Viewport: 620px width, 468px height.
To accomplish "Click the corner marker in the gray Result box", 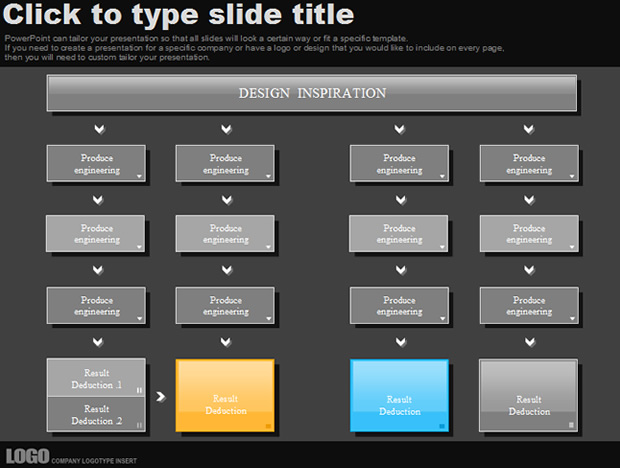I will 571,425.
